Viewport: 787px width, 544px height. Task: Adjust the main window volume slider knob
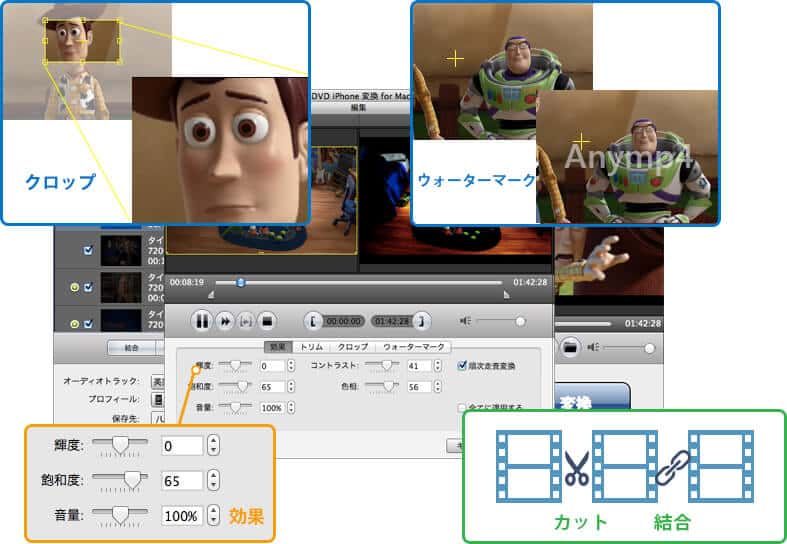pyautogui.click(x=649, y=348)
